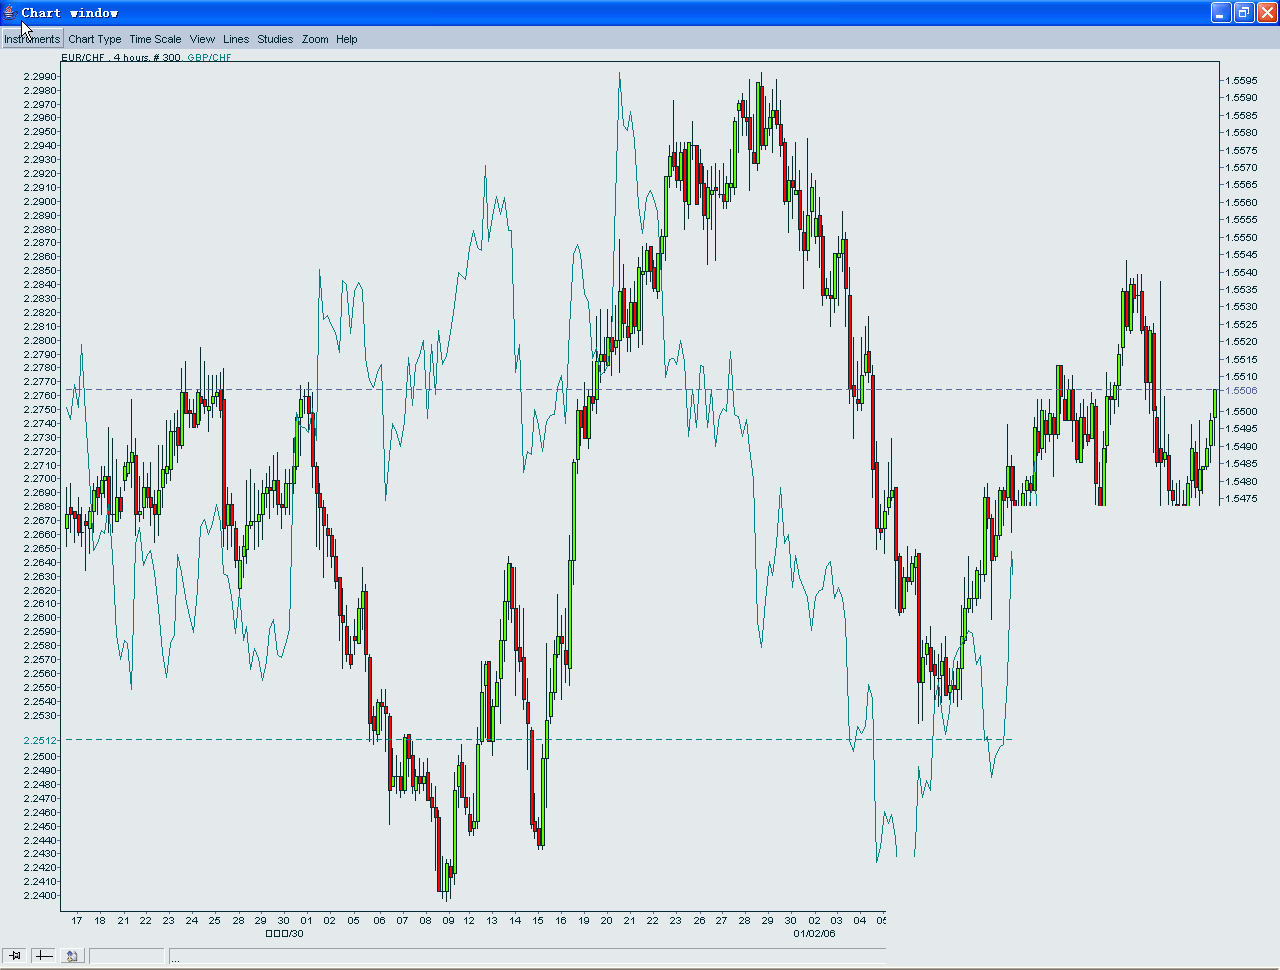Open the Instruments menu
Viewport: 1280px width, 970px height.
coord(32,39)
